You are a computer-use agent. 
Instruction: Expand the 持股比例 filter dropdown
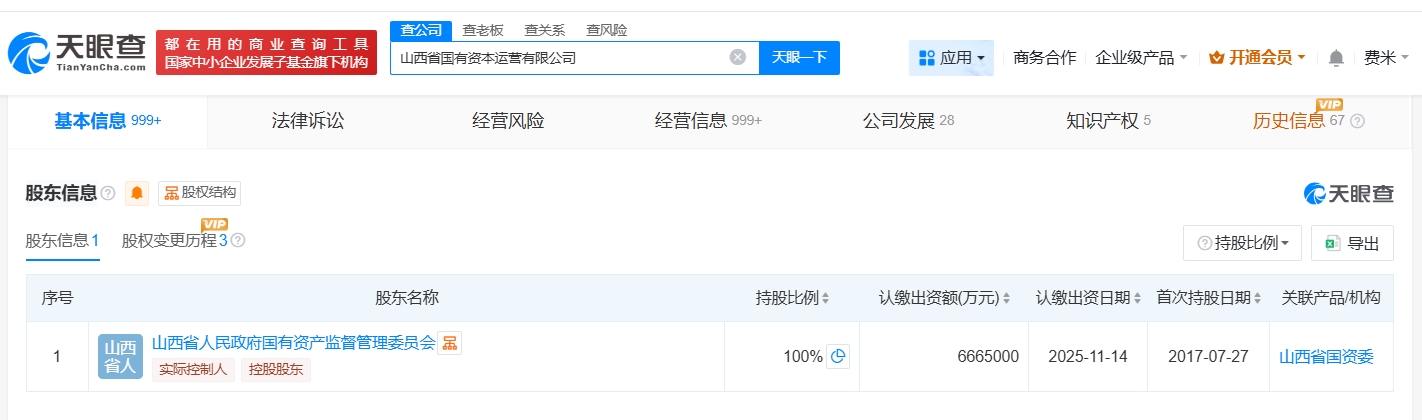tap(1243, 243)
